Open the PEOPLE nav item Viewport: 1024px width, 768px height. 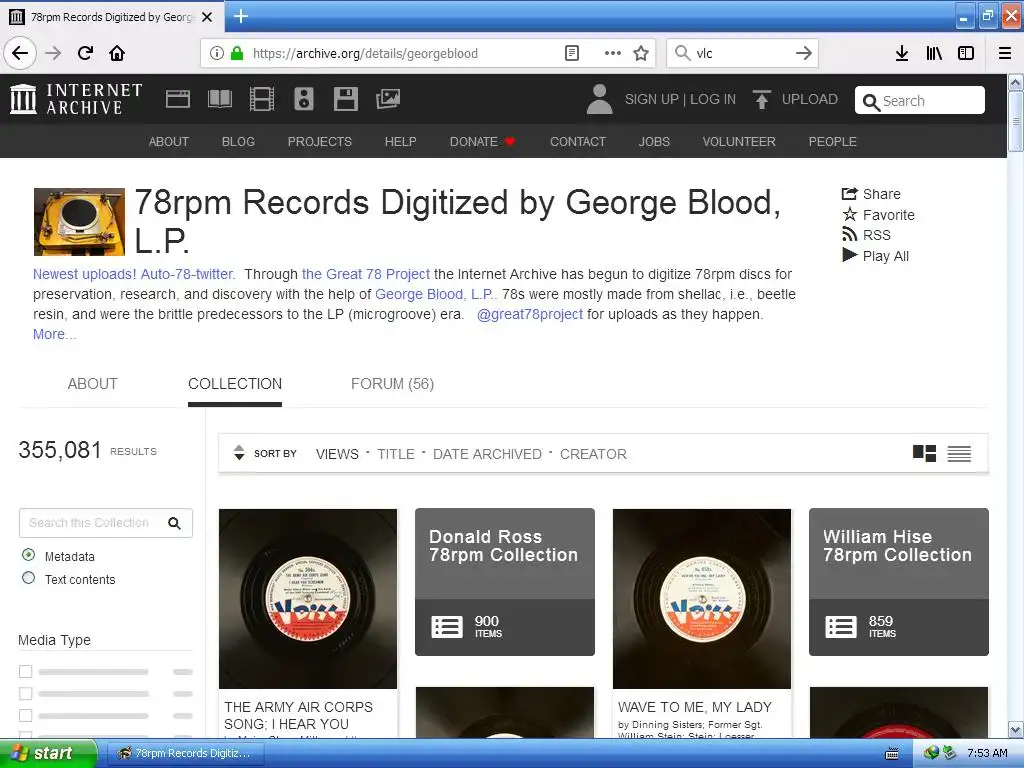(833, 142)
